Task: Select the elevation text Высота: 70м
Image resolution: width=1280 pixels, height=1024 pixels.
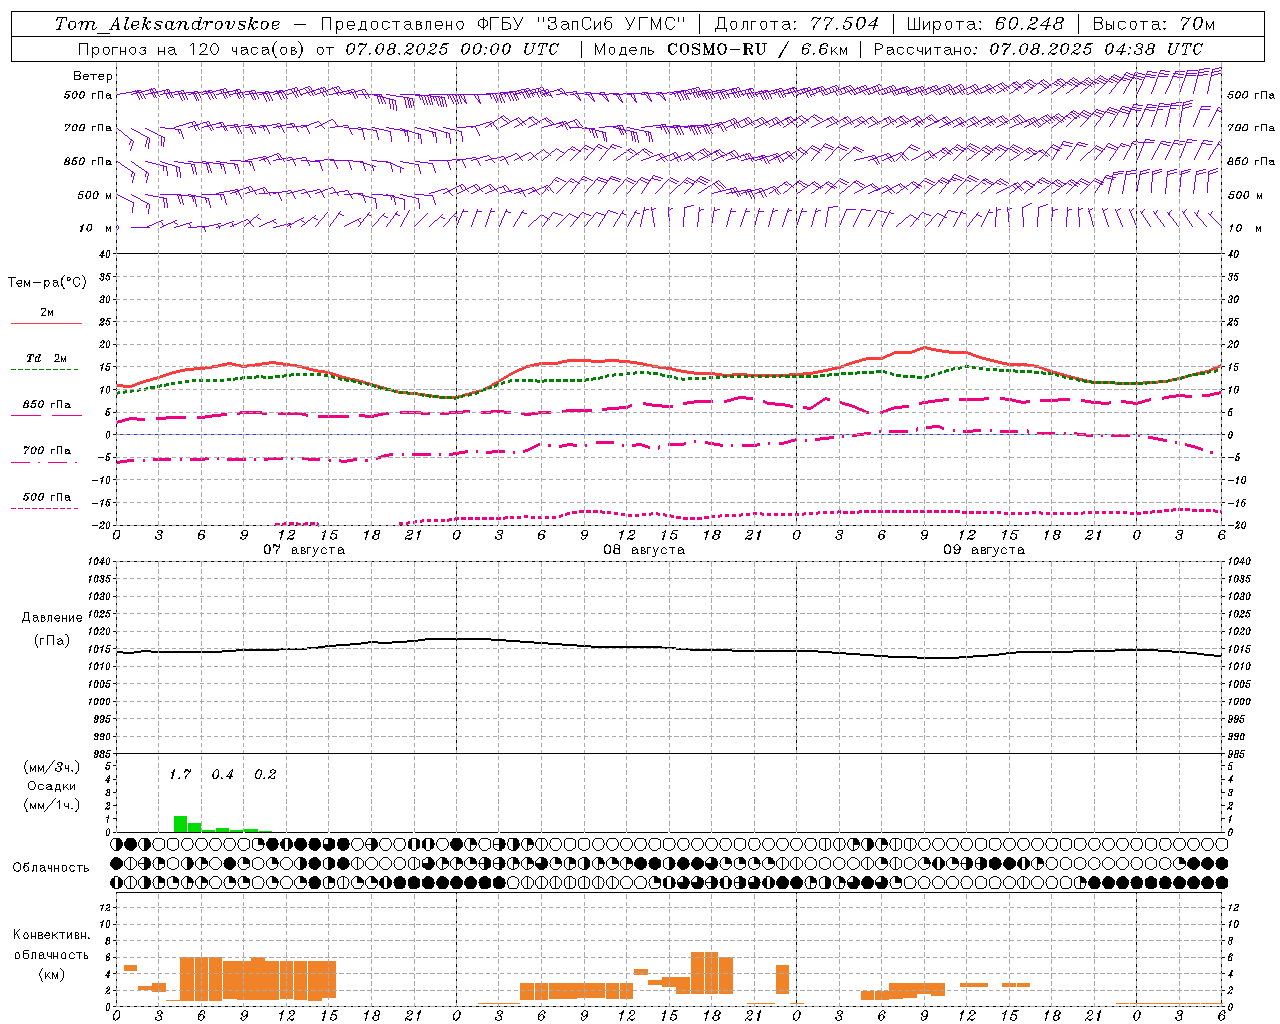Action: tap(1154, 24)
